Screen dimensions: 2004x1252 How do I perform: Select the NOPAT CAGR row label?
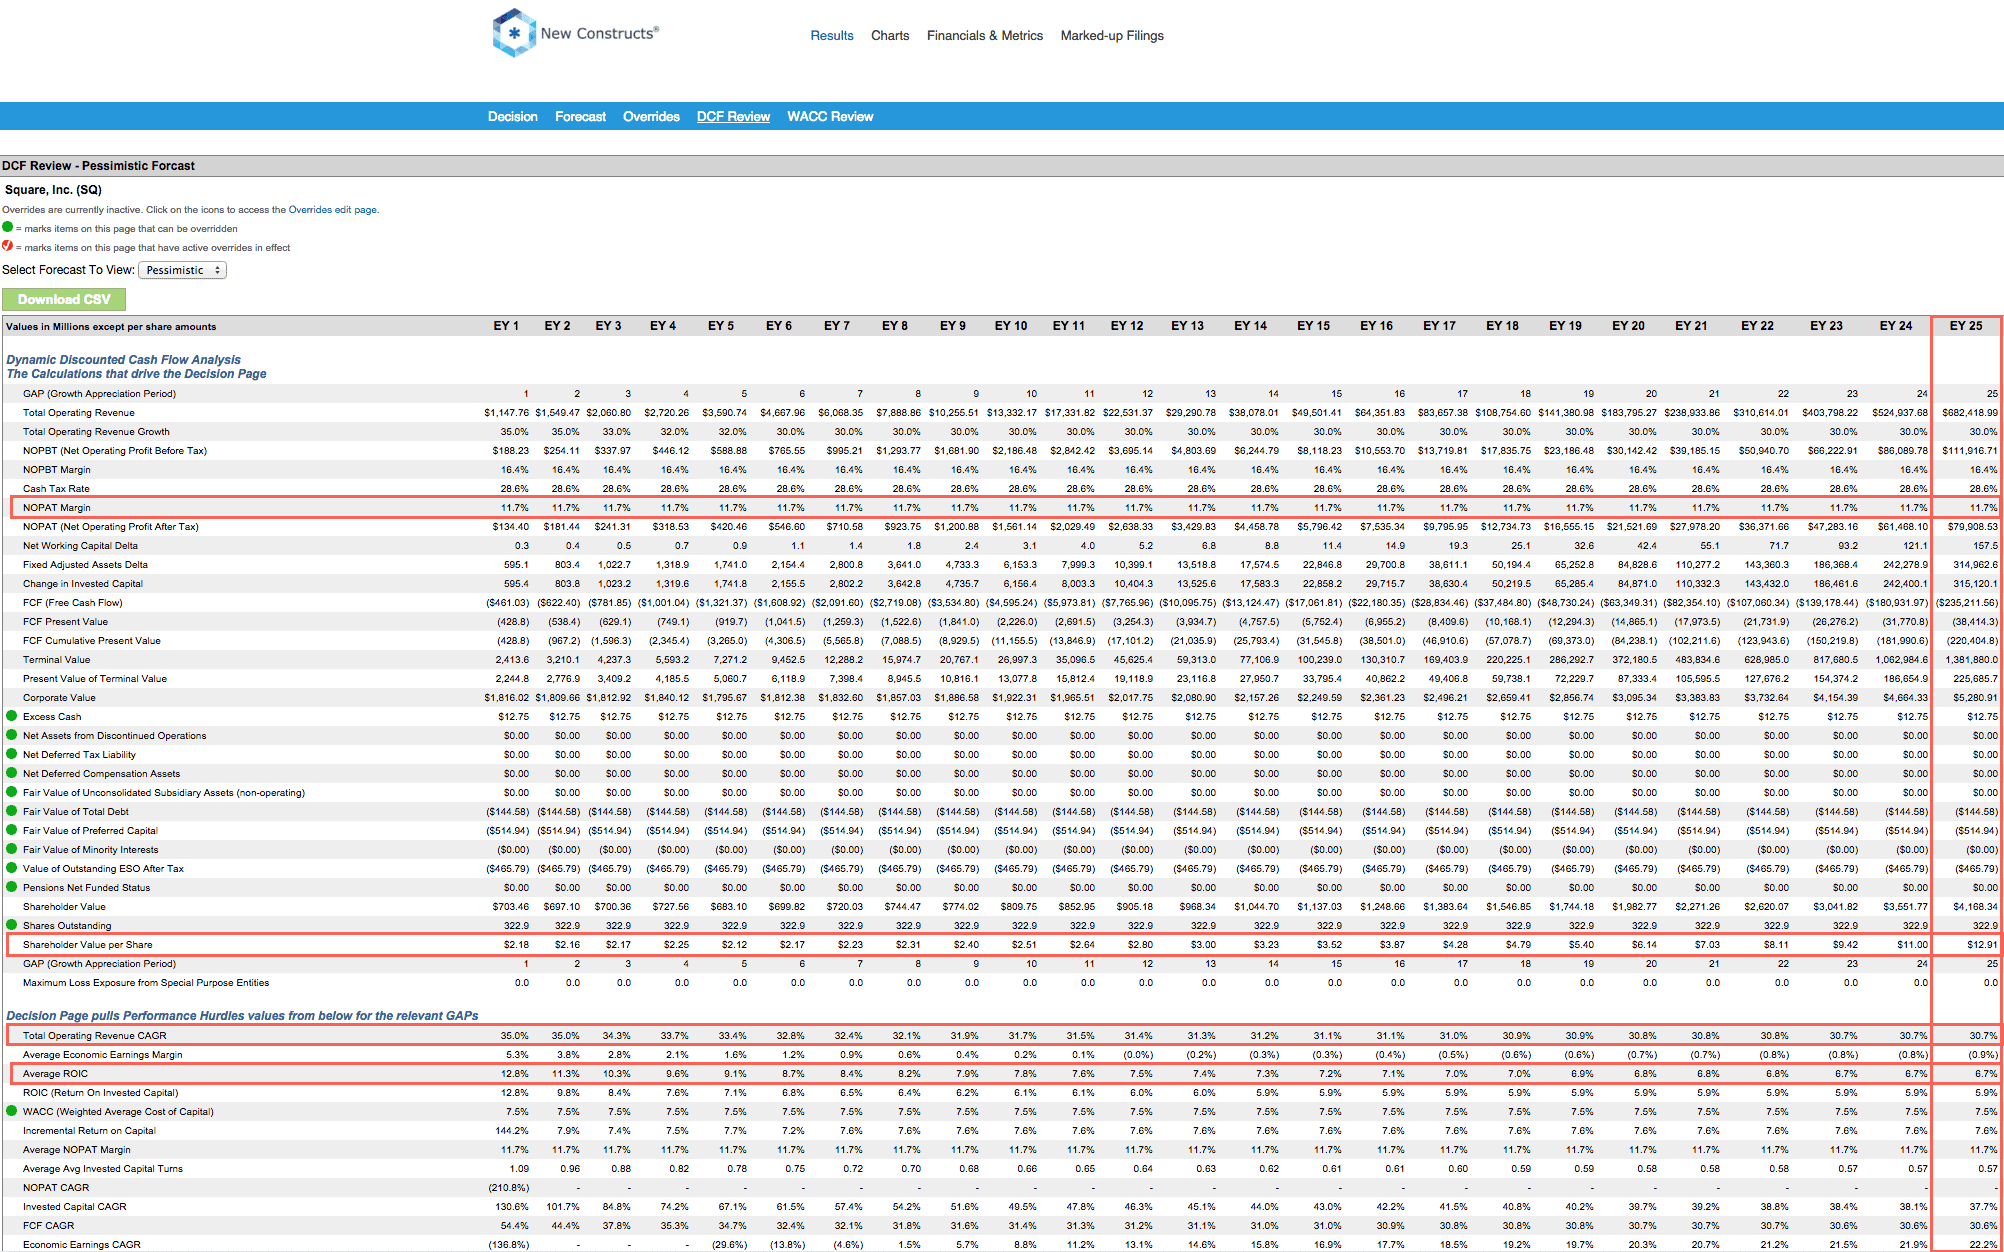56,1188
